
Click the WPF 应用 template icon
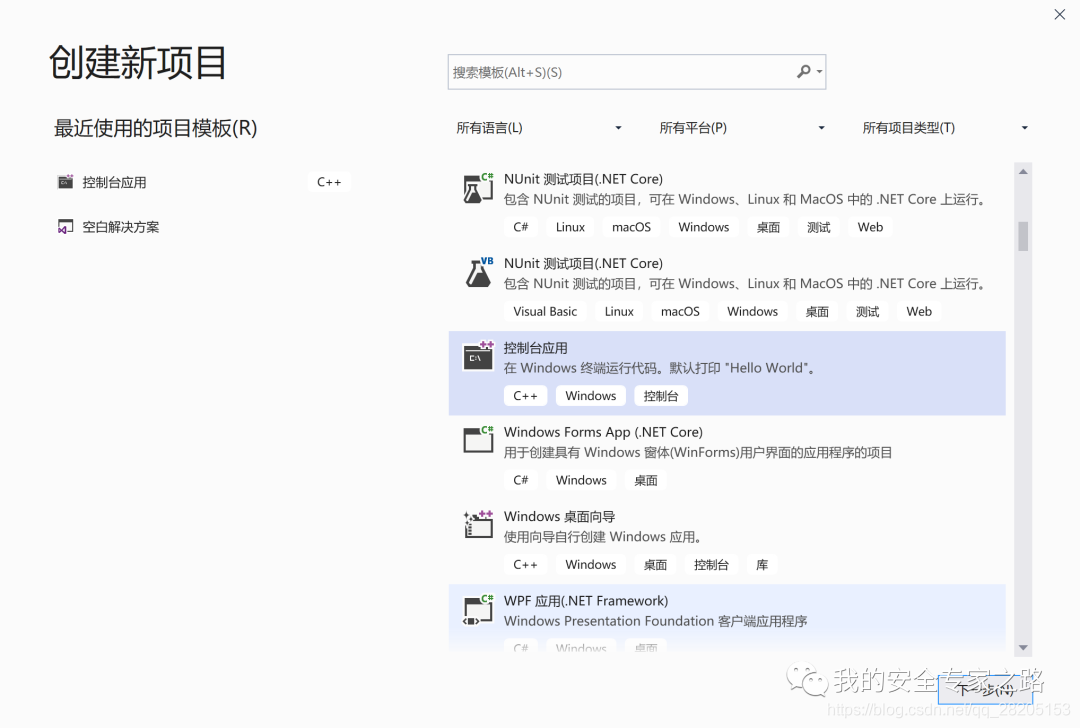pyautogui.click(x=478, y=610)
